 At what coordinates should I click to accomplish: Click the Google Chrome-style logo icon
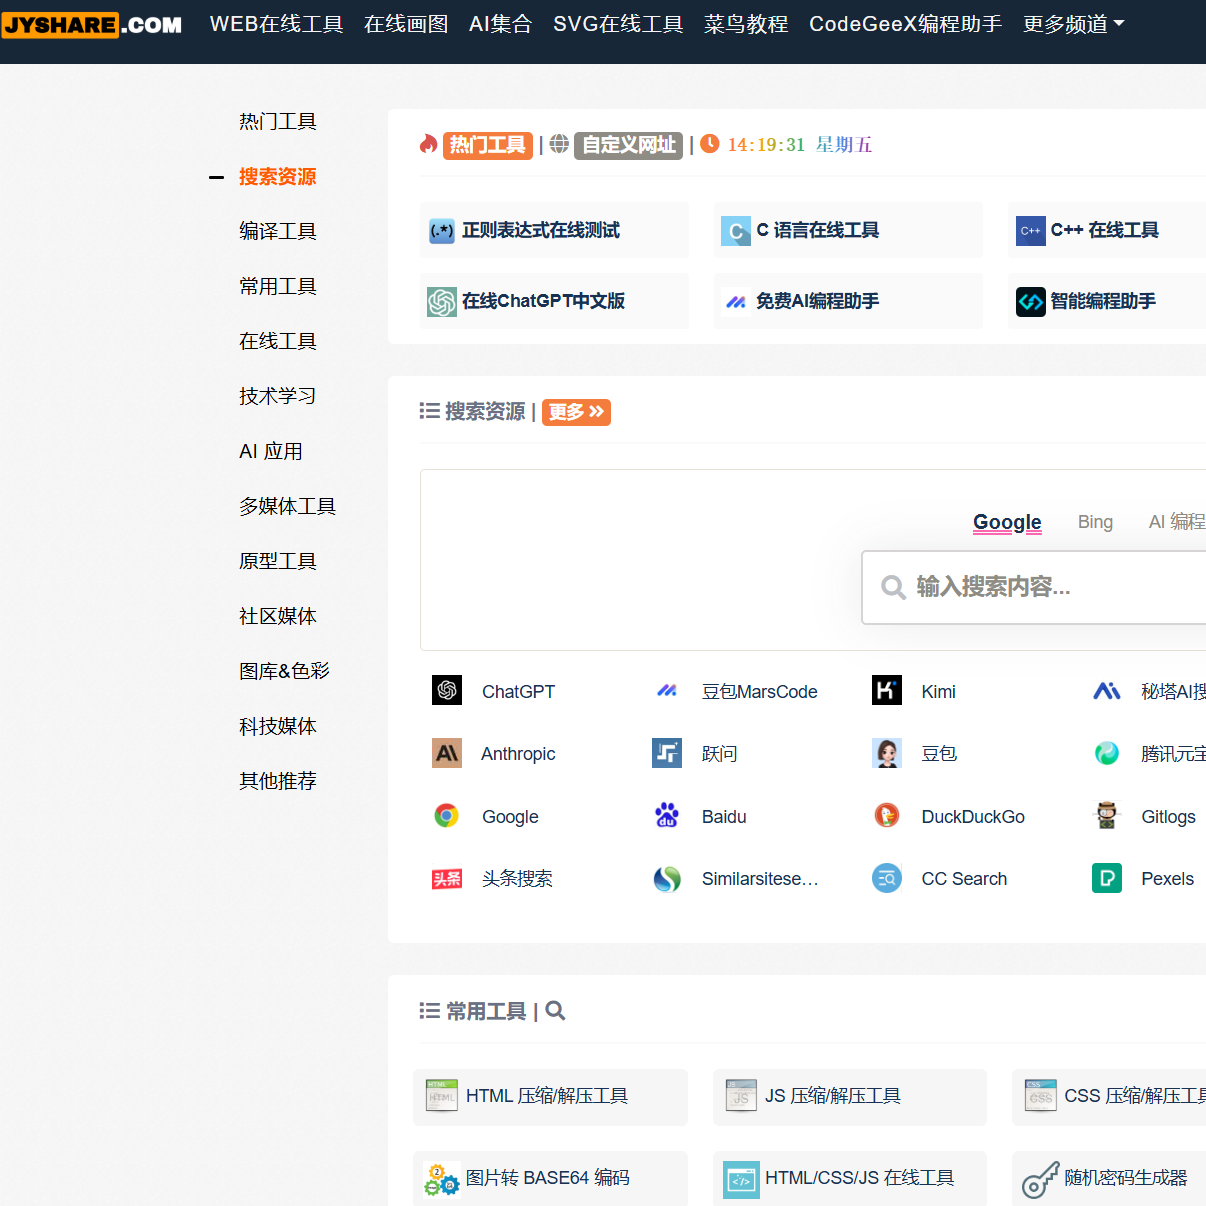(x=447, y=816)
